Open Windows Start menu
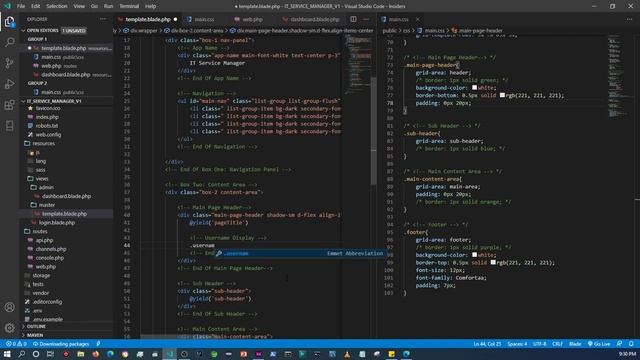This screenshot has width=640, height=360. (7, 354)
